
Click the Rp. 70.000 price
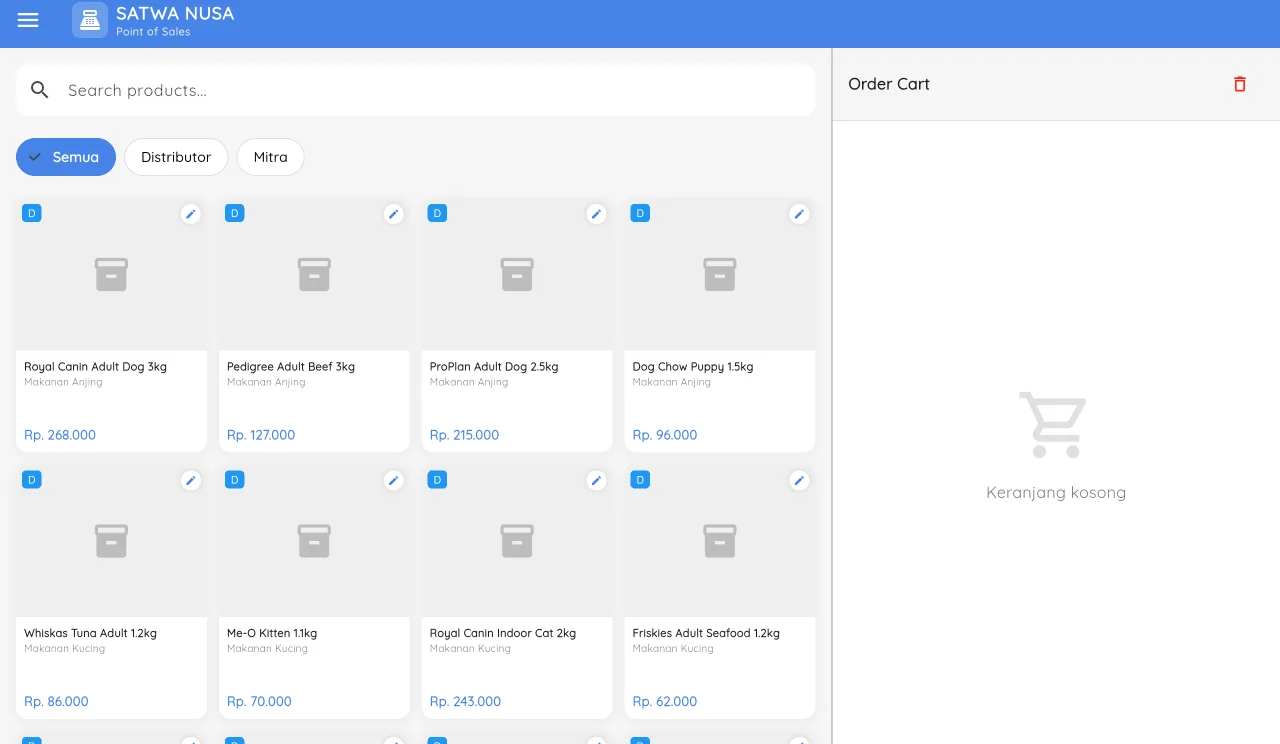pos(259,702)
